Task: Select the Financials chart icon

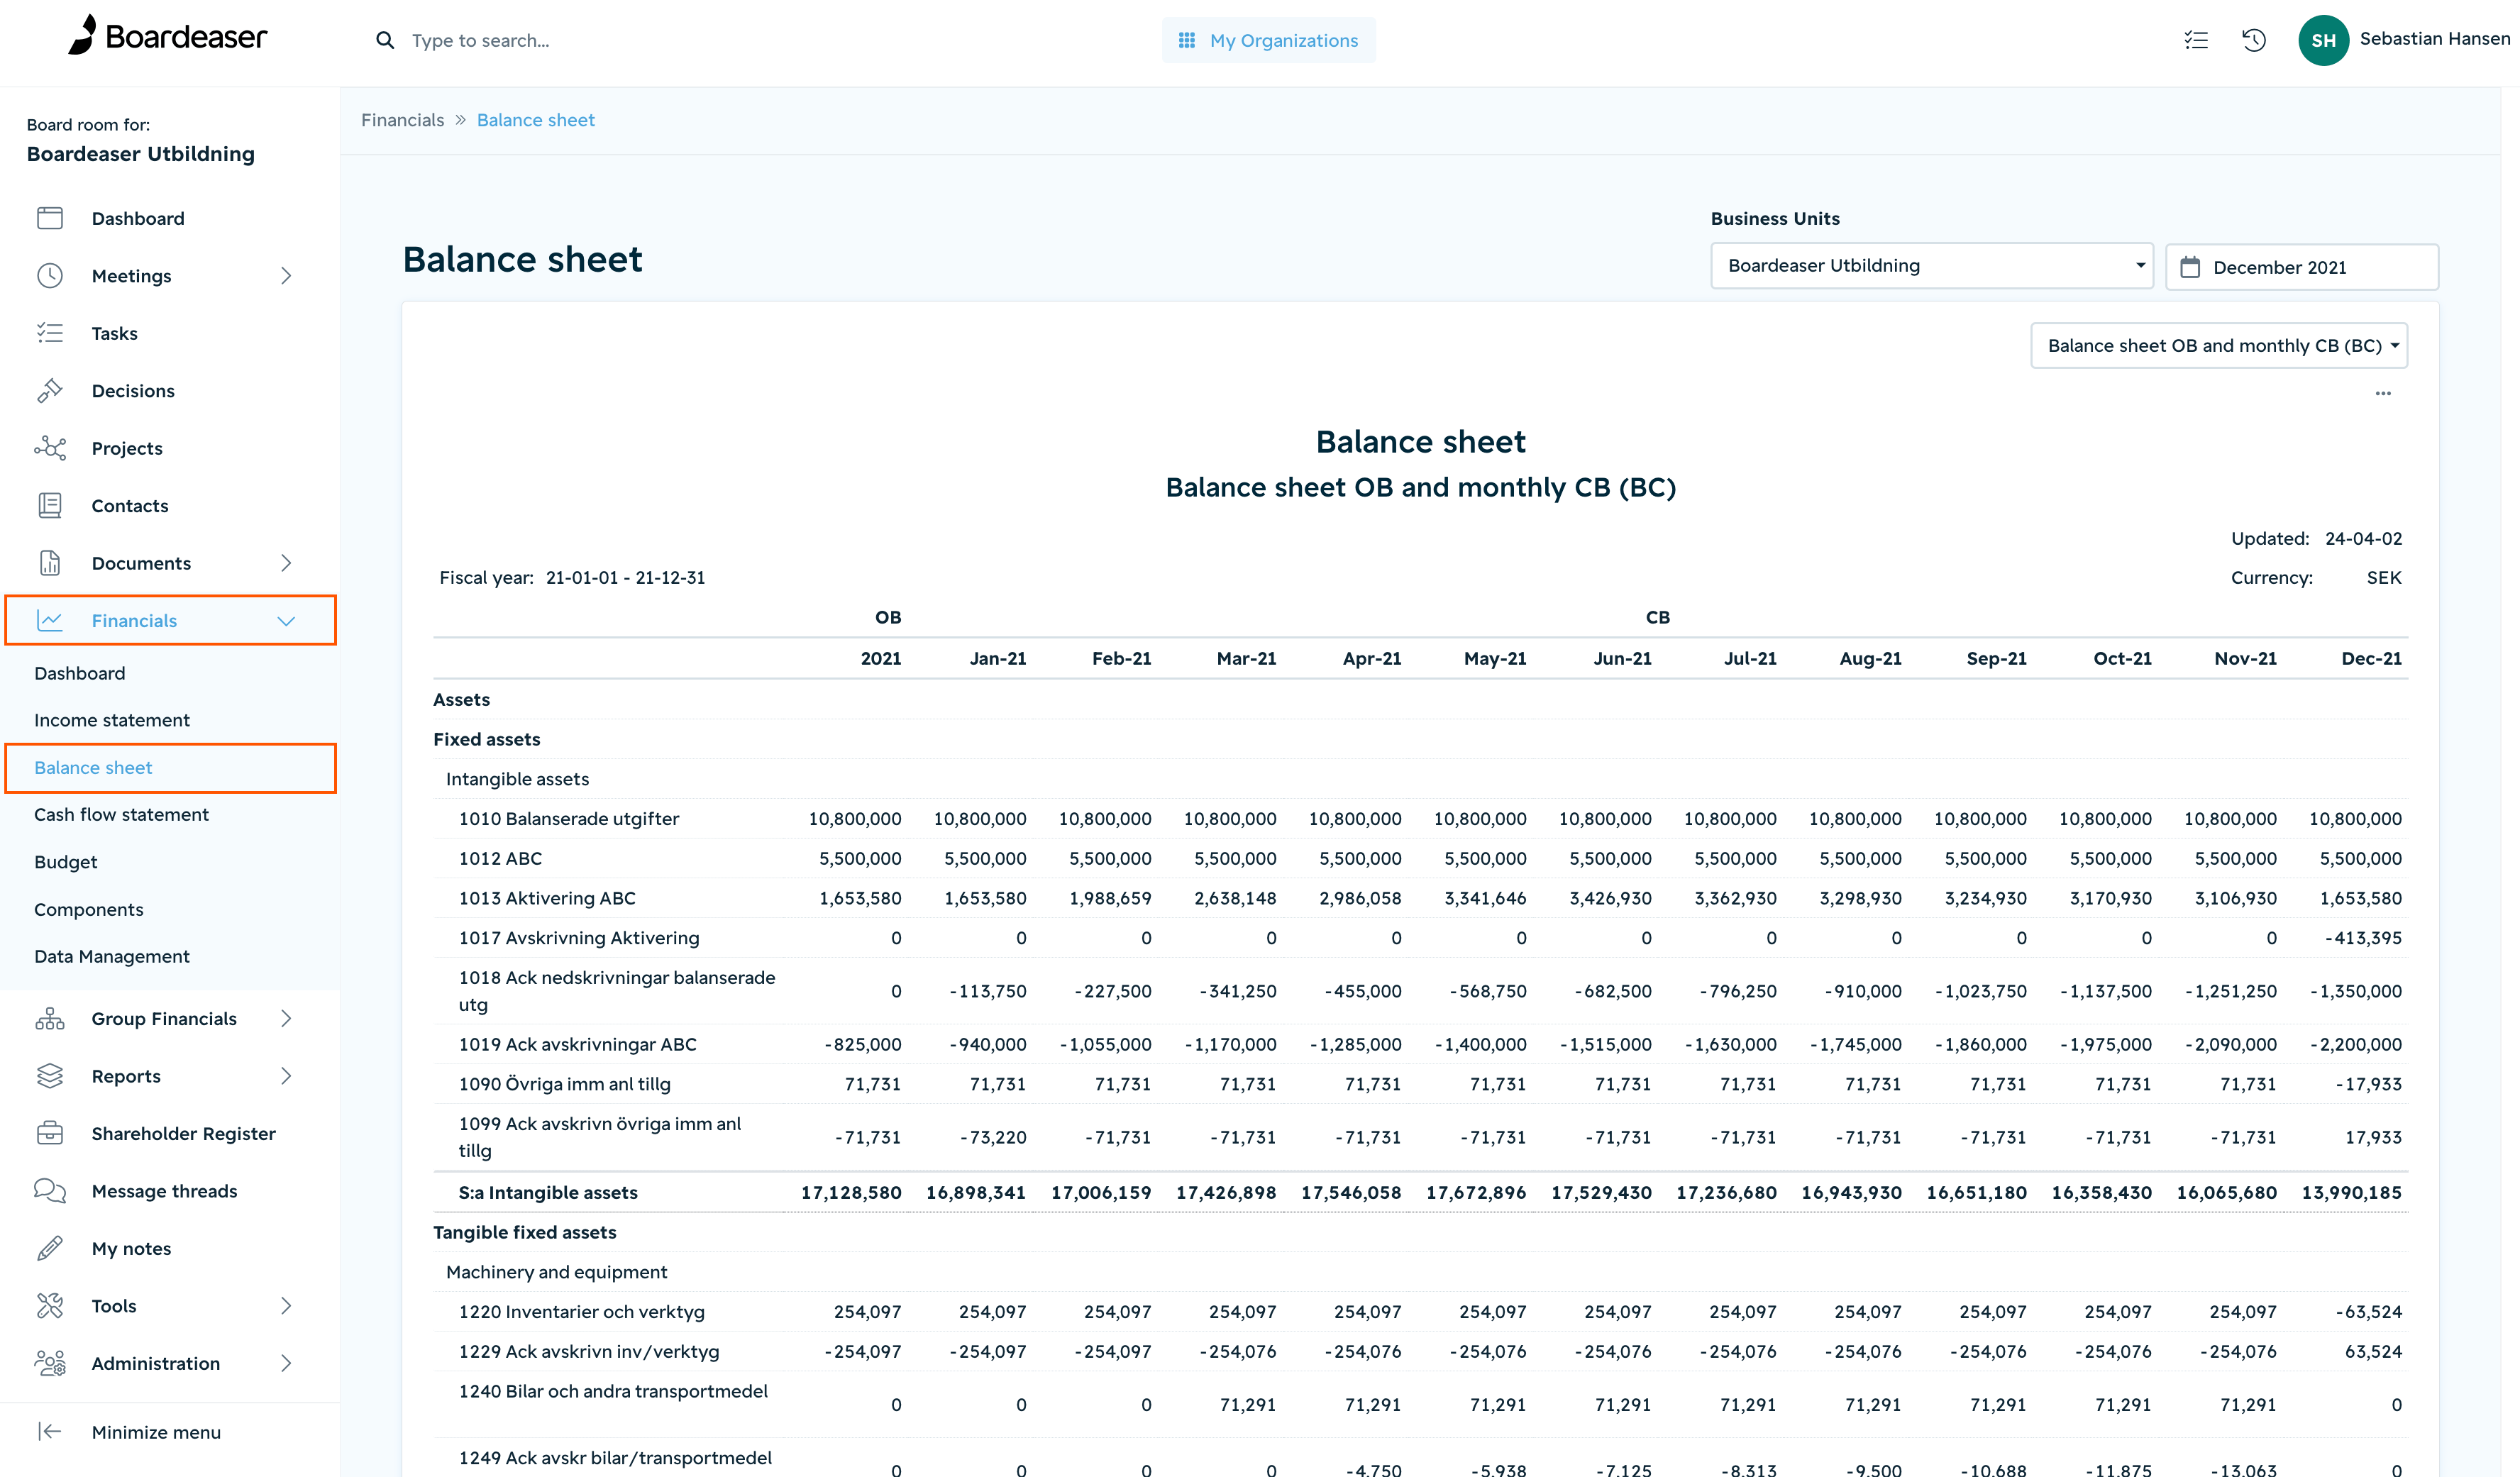Action: click(x=50, y=620)
